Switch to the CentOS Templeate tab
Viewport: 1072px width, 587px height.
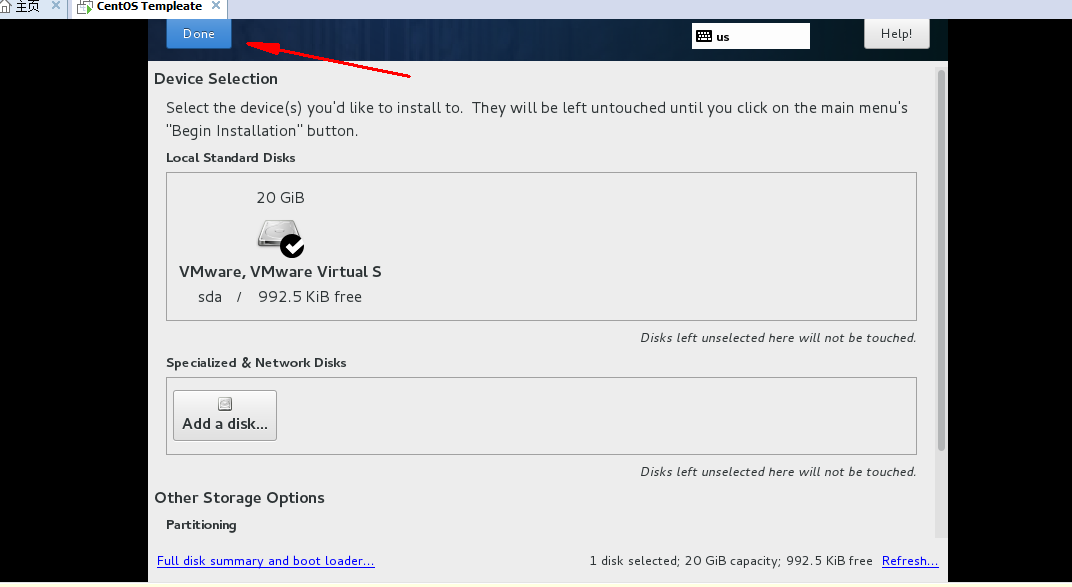[149, 7]
